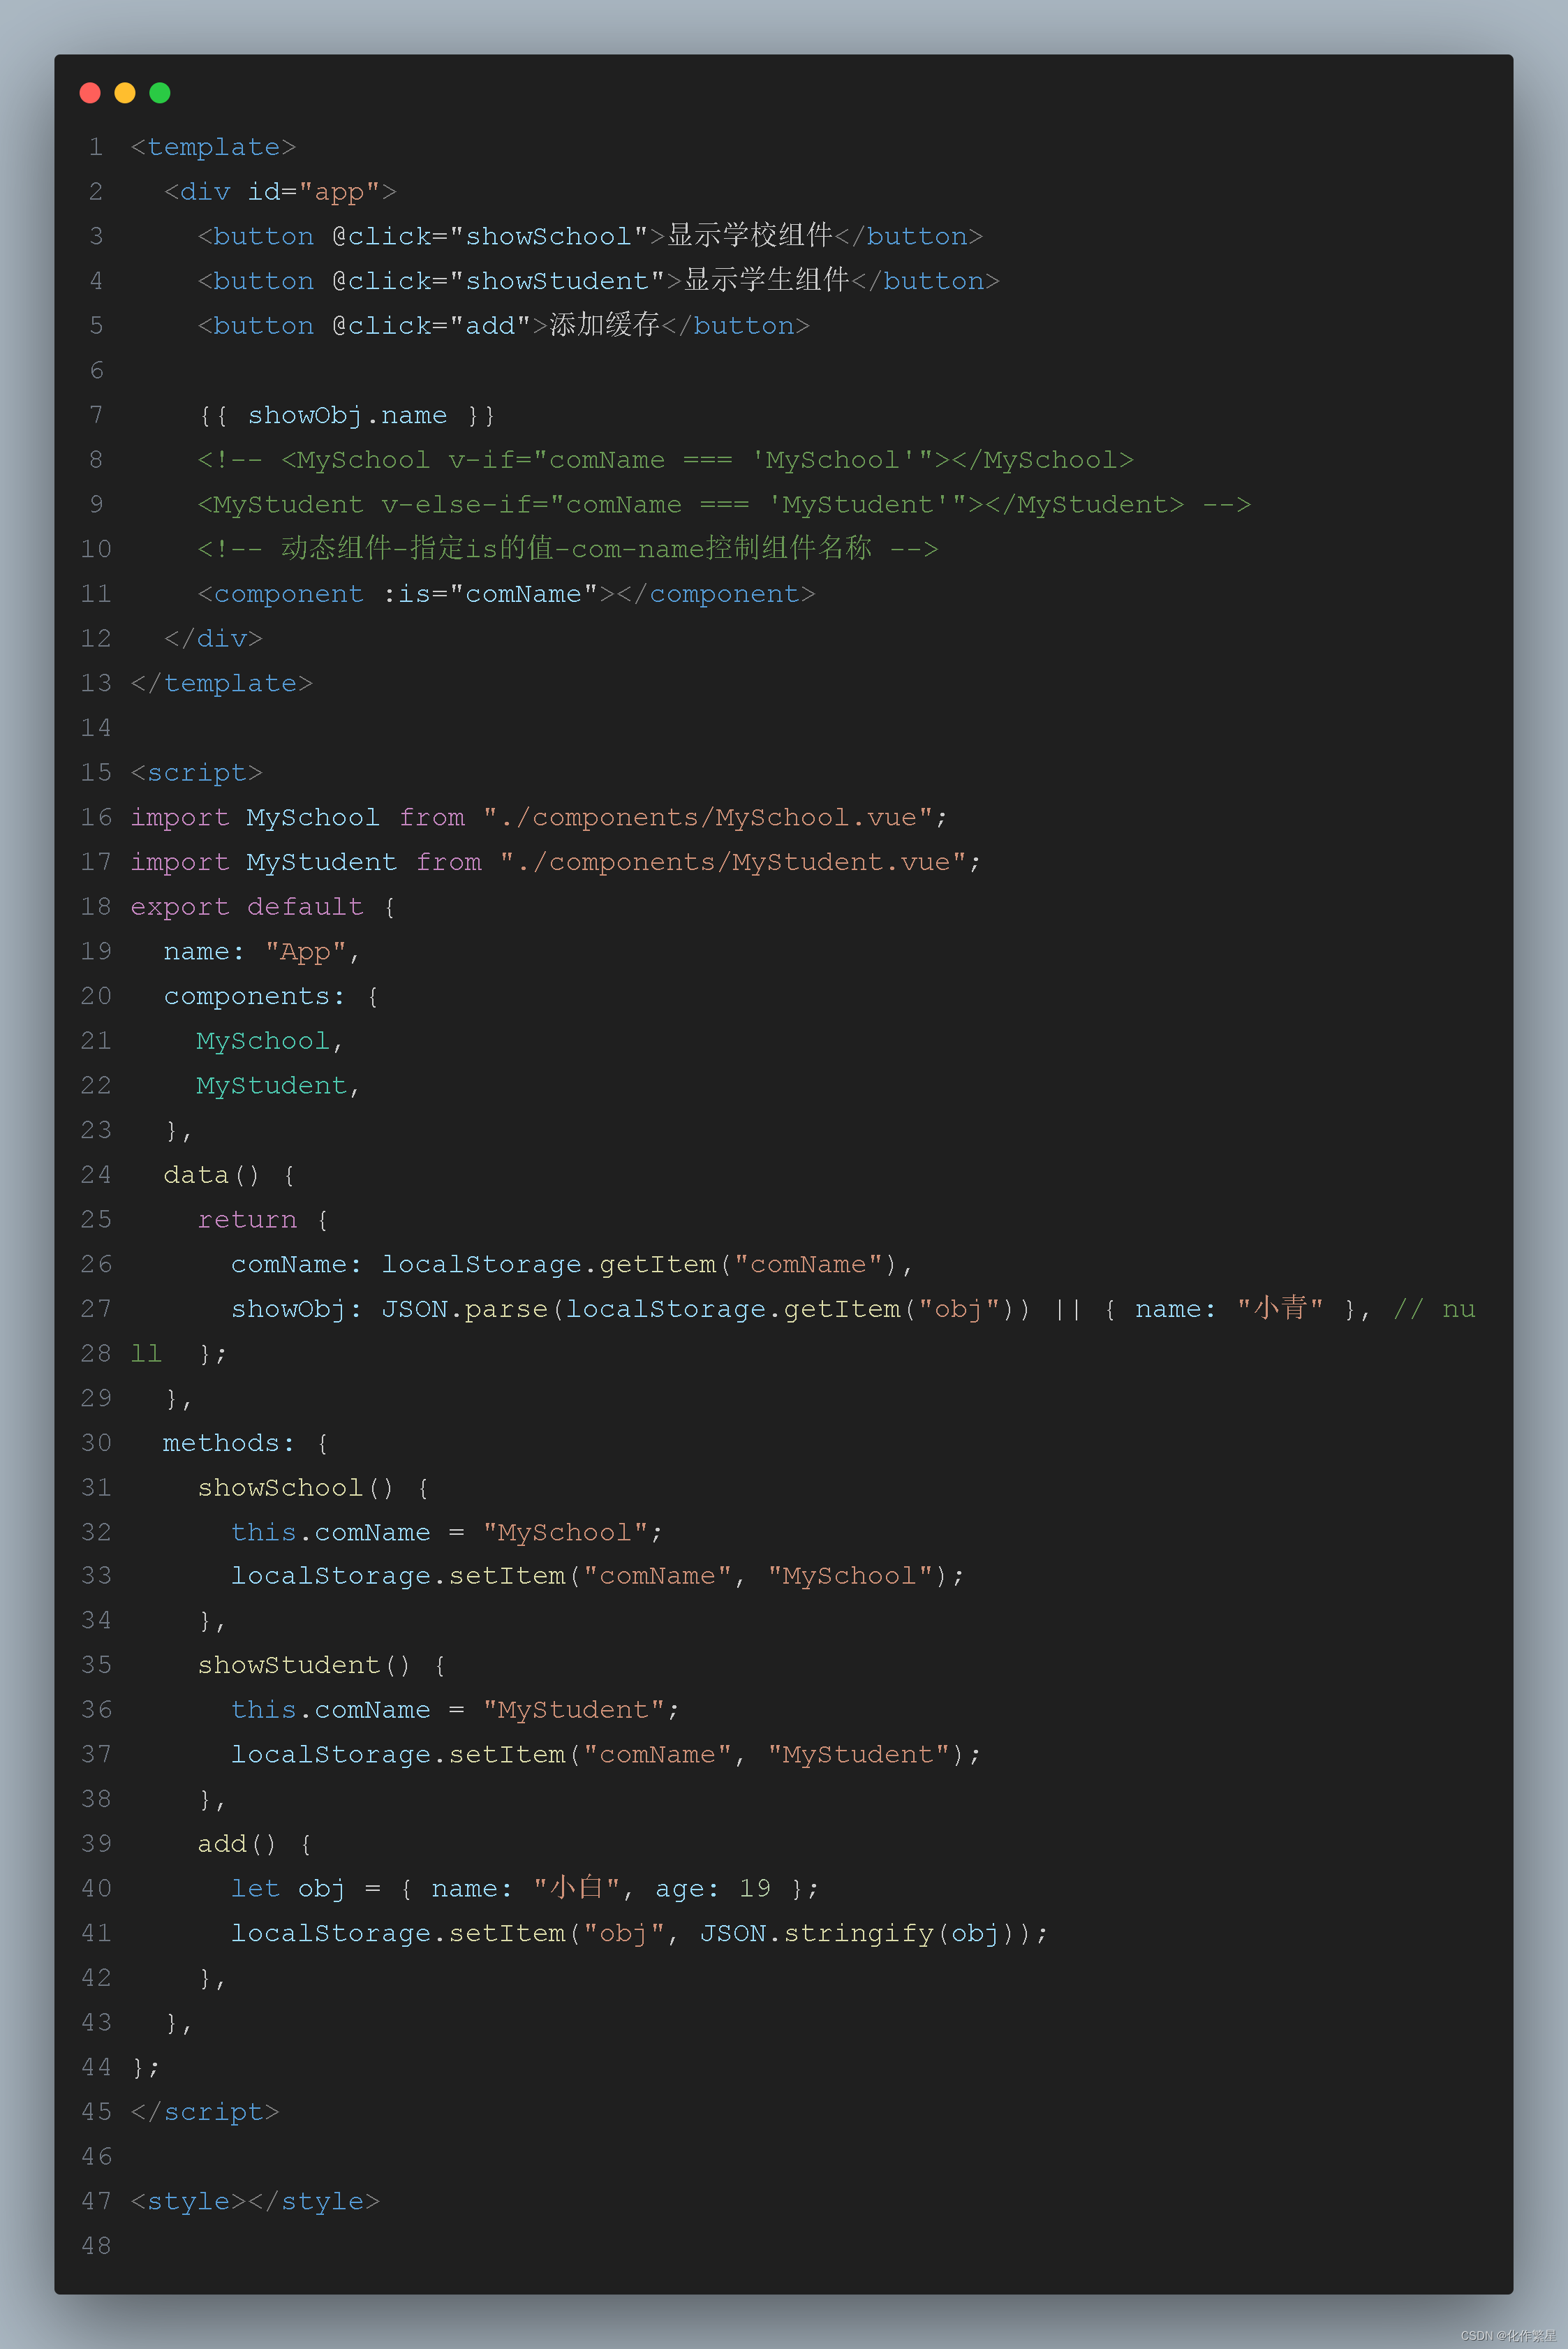Image resolution: width=1568 pixels, height=2349 pixels.
Task: Click setItem("comName", "MySchool") on line 33
Action: pyautogui.click(x=698, y=1576)
